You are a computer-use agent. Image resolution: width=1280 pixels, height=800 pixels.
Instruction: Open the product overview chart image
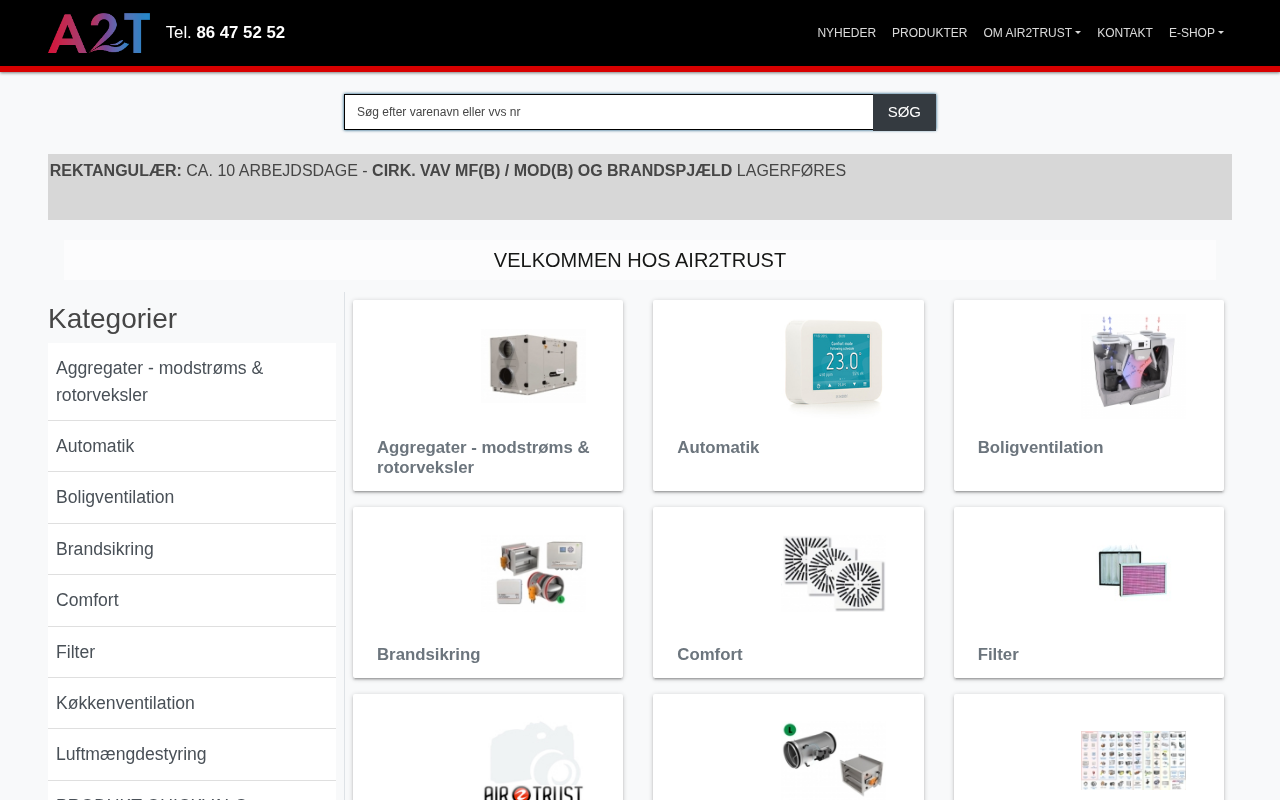click(x=1134, y=758)
